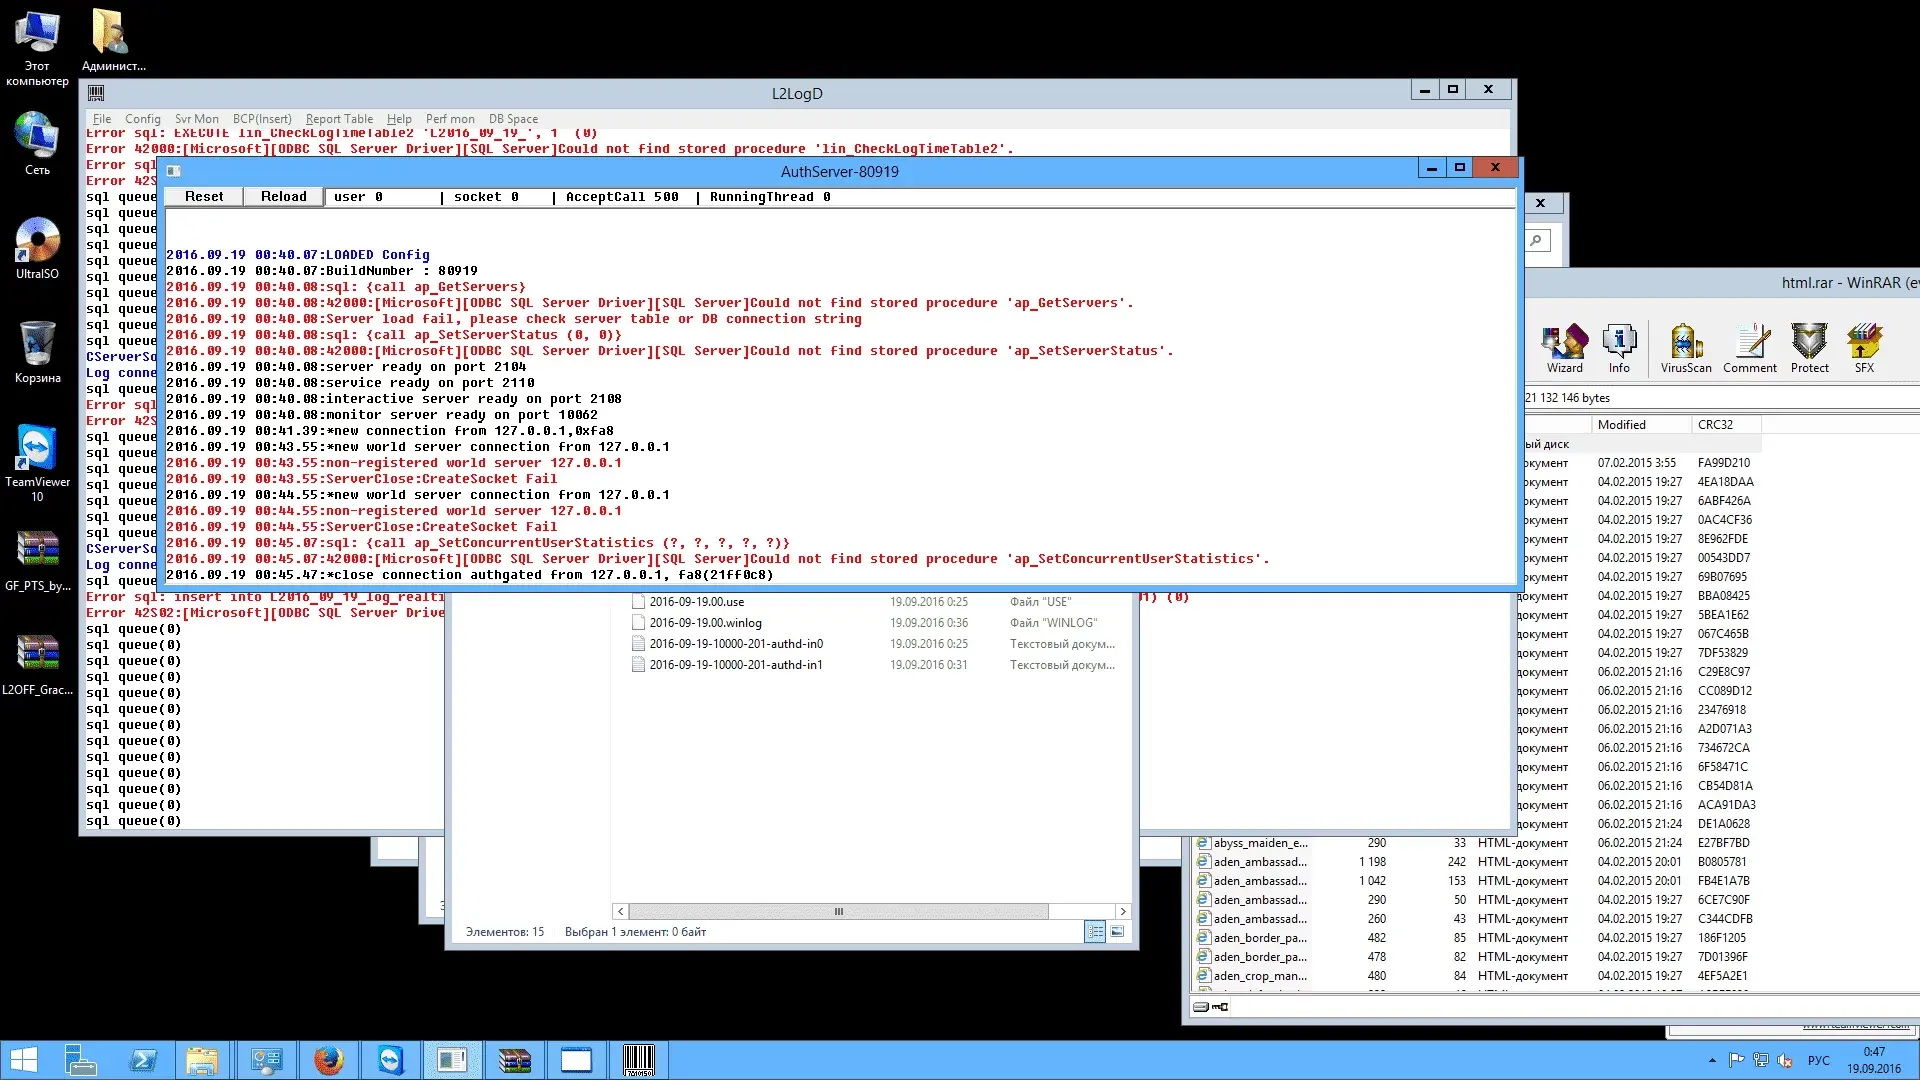This screenshot has height=1080, width=1920.
Task: Click the Explorer scrollbar right arrow
Action: [1123, 911]
